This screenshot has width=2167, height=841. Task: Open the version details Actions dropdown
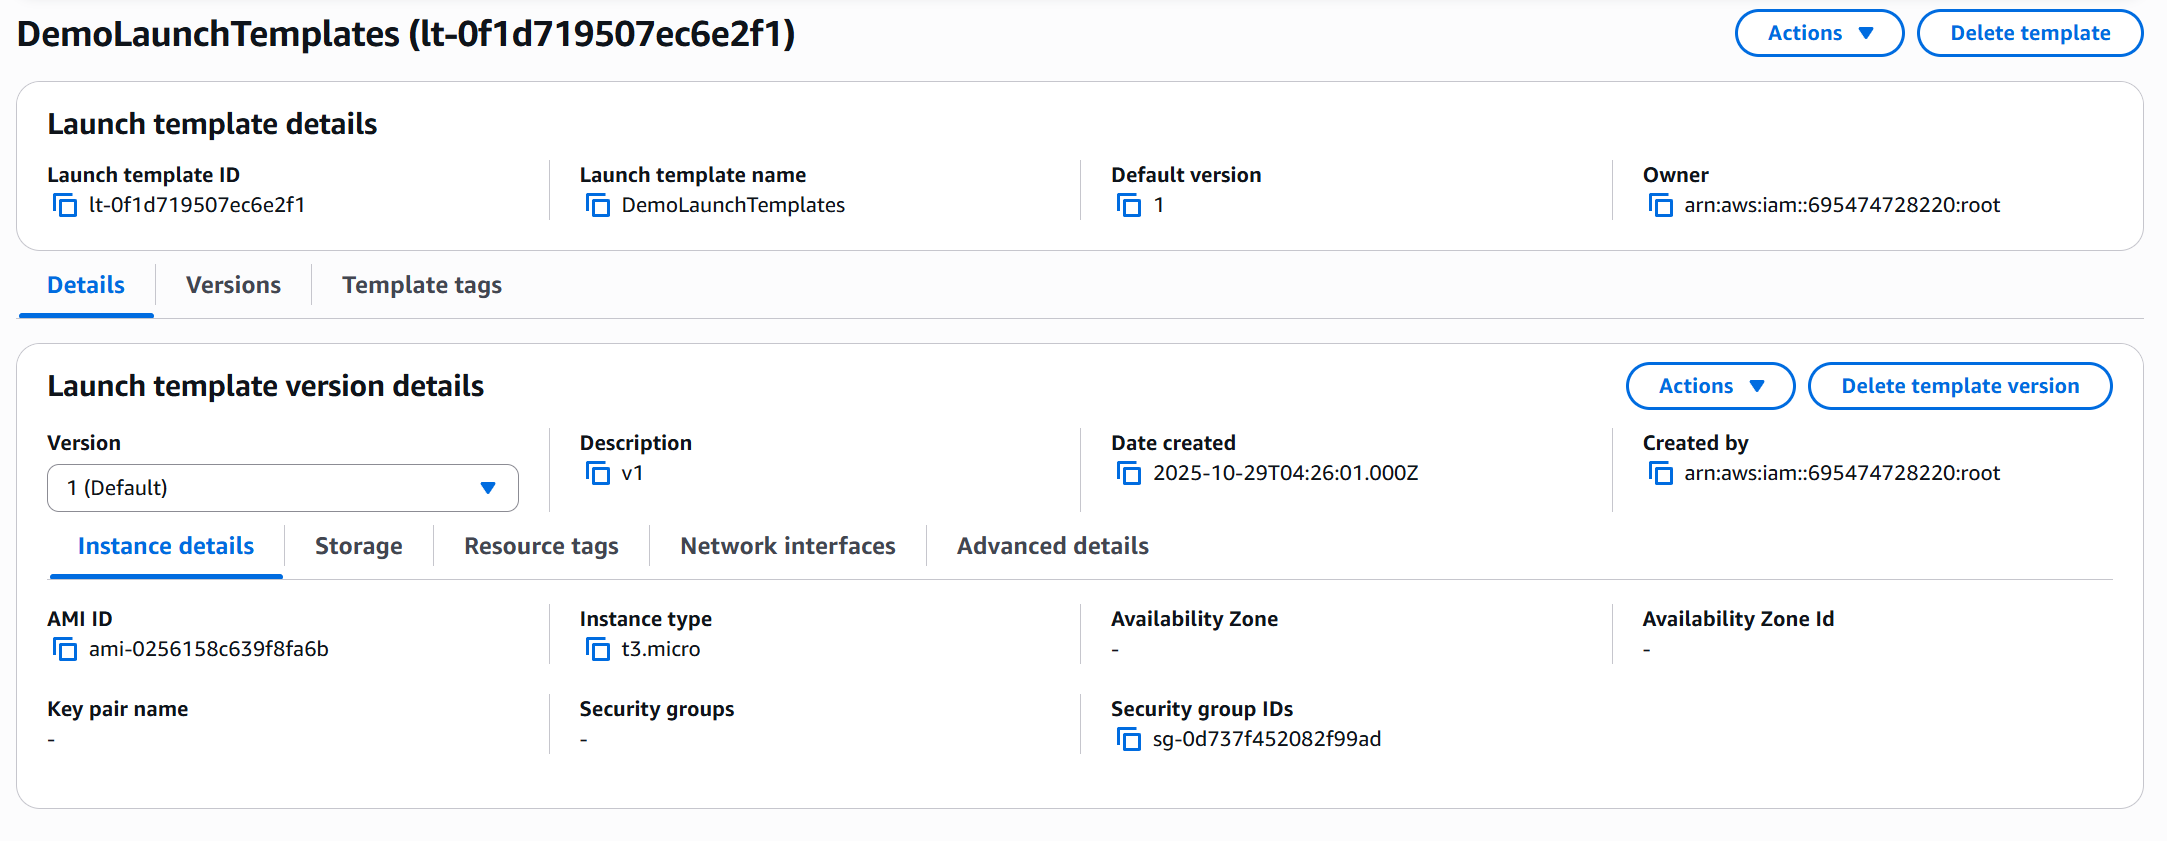pos(1710,386)
